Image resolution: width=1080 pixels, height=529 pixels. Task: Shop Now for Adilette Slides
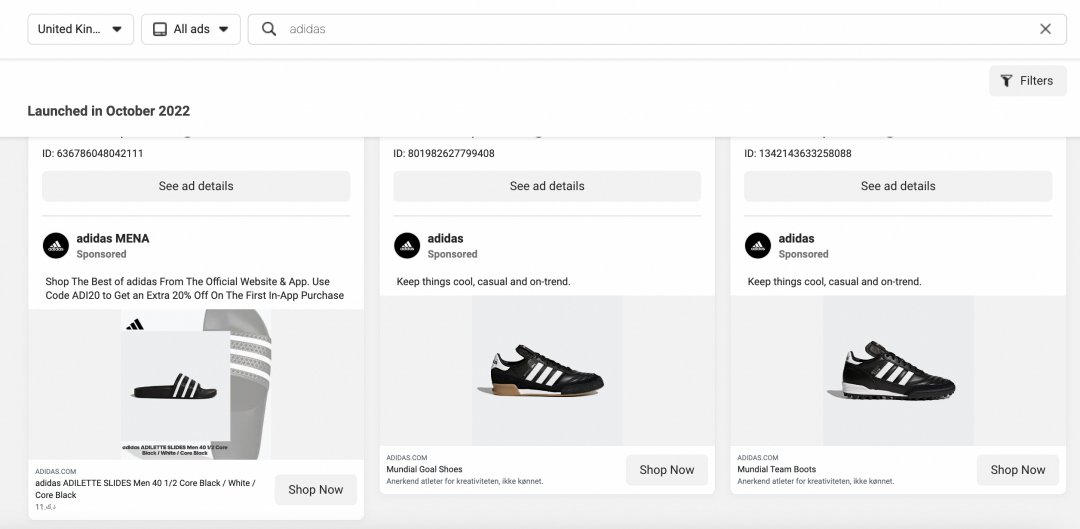pos(315,490)
